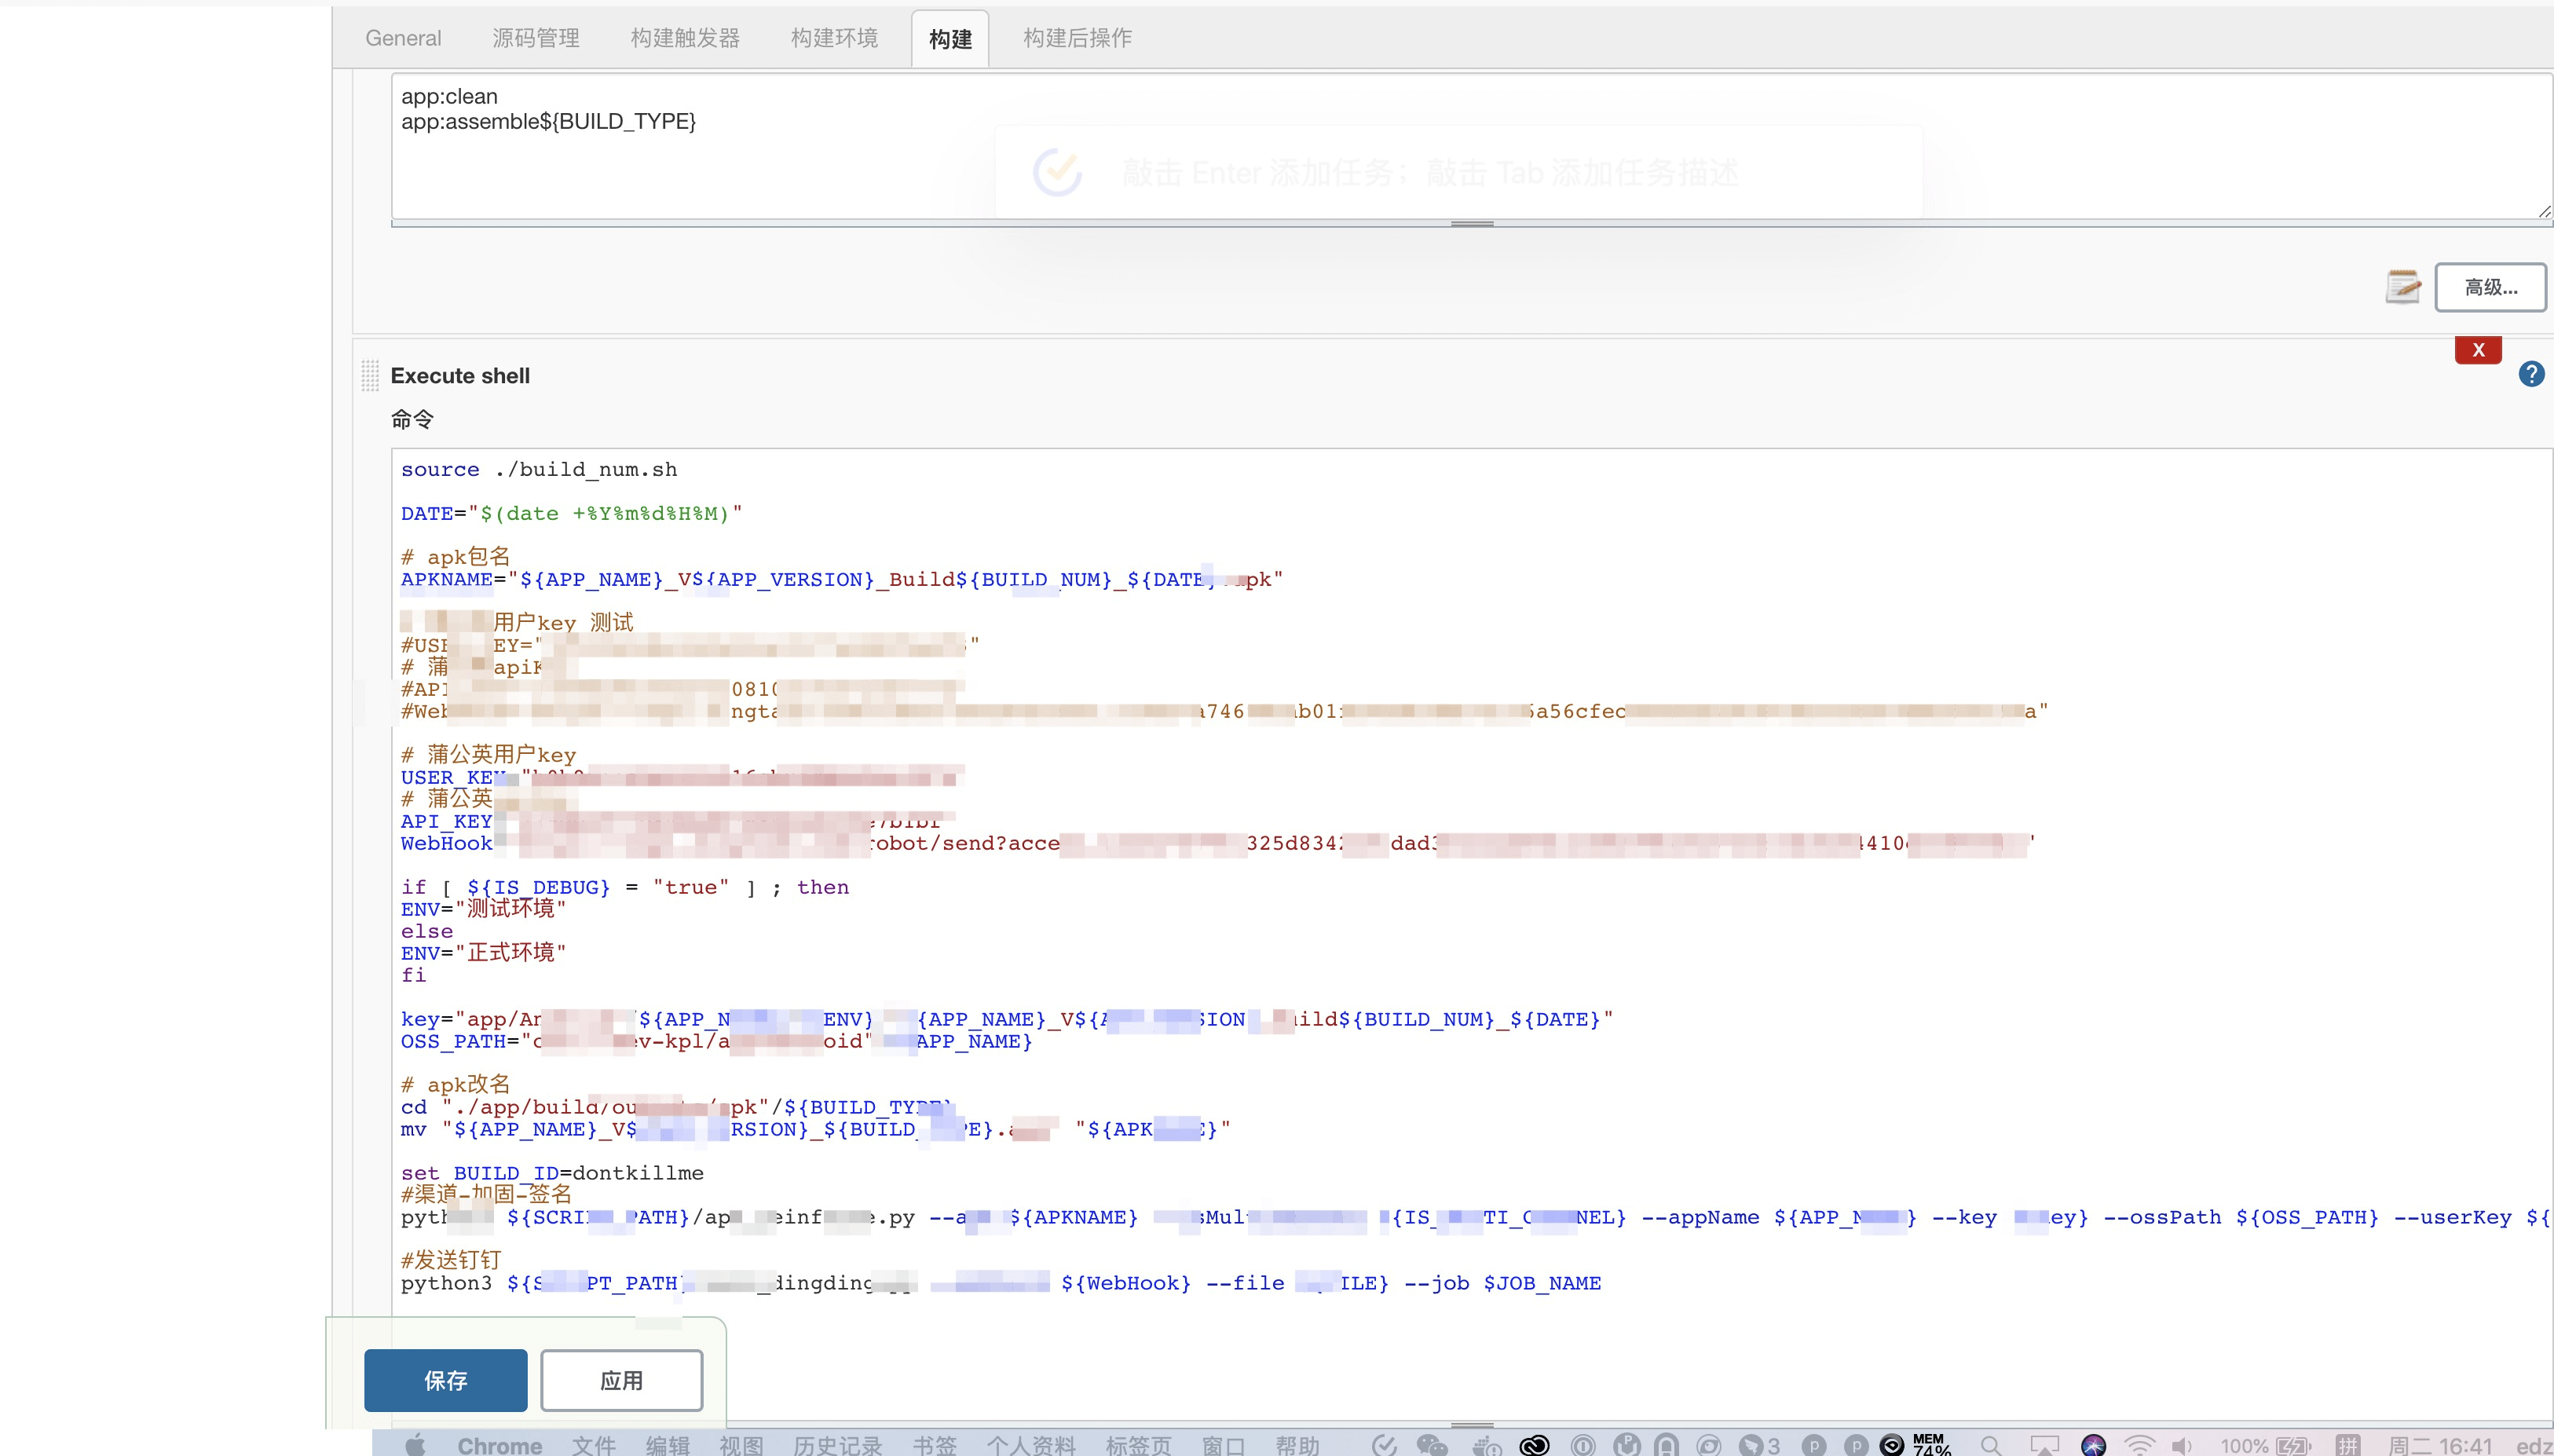Image resolution: width=2554 pixels, height=1456 pixels.
Task: Click the '#发送钉钉' comment line
Action: coord(450,1260)
